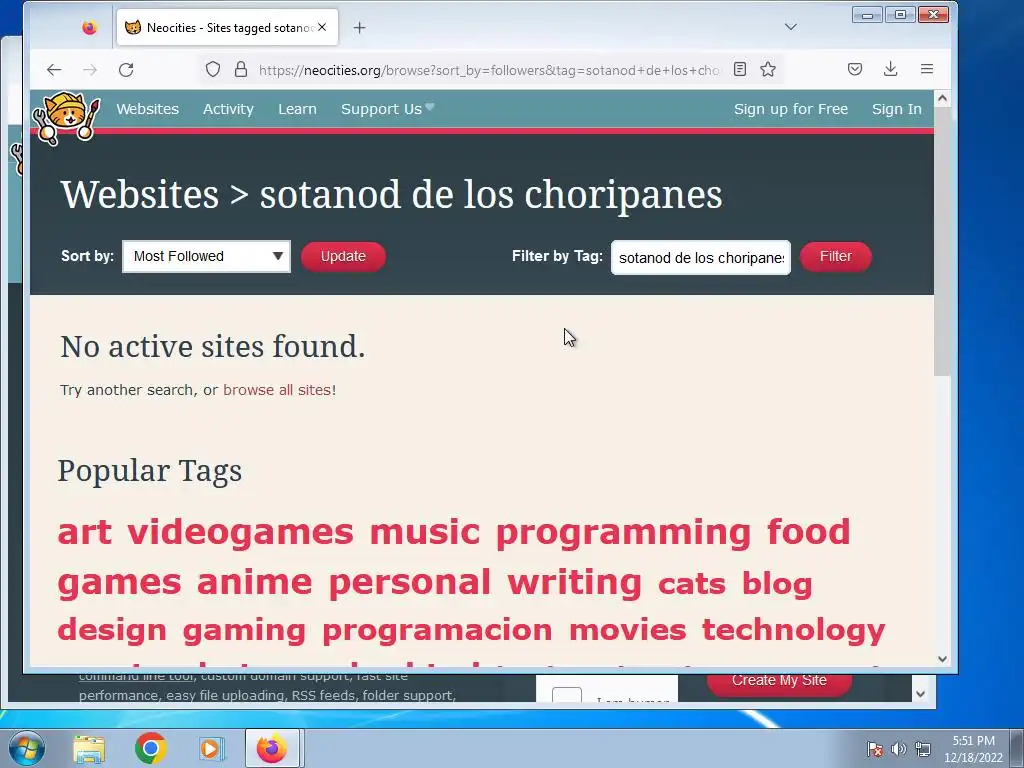Click the gaming popular tag
The width and height of the screenshot is (1024, 768).
click(244, 630)
